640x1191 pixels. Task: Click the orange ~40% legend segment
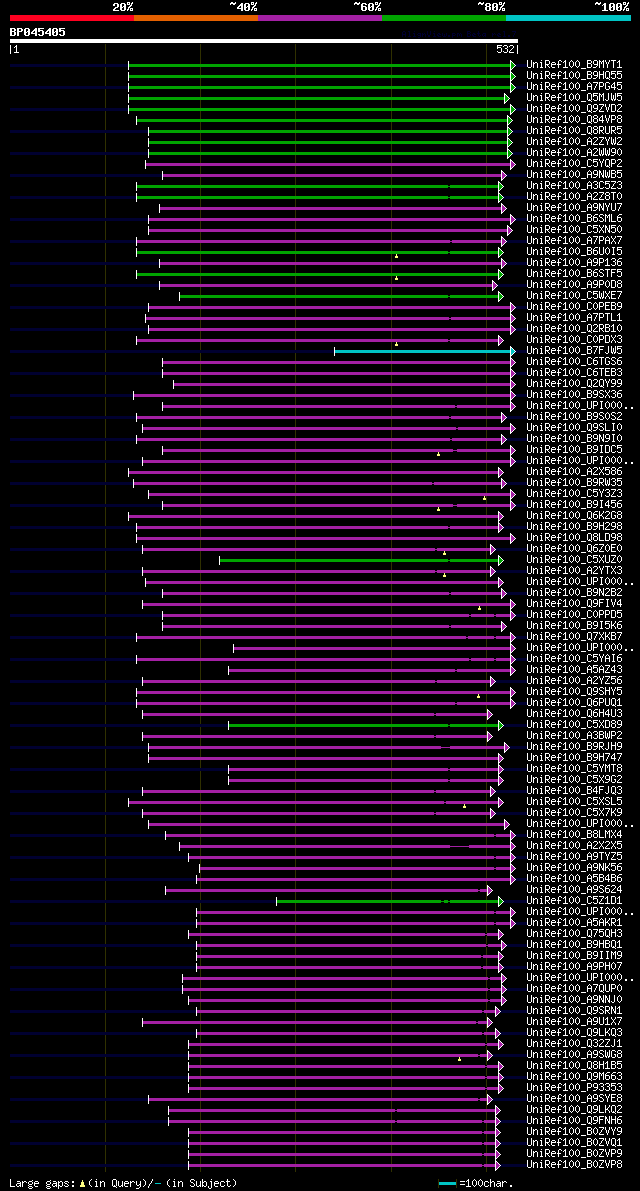pos(196,17)
